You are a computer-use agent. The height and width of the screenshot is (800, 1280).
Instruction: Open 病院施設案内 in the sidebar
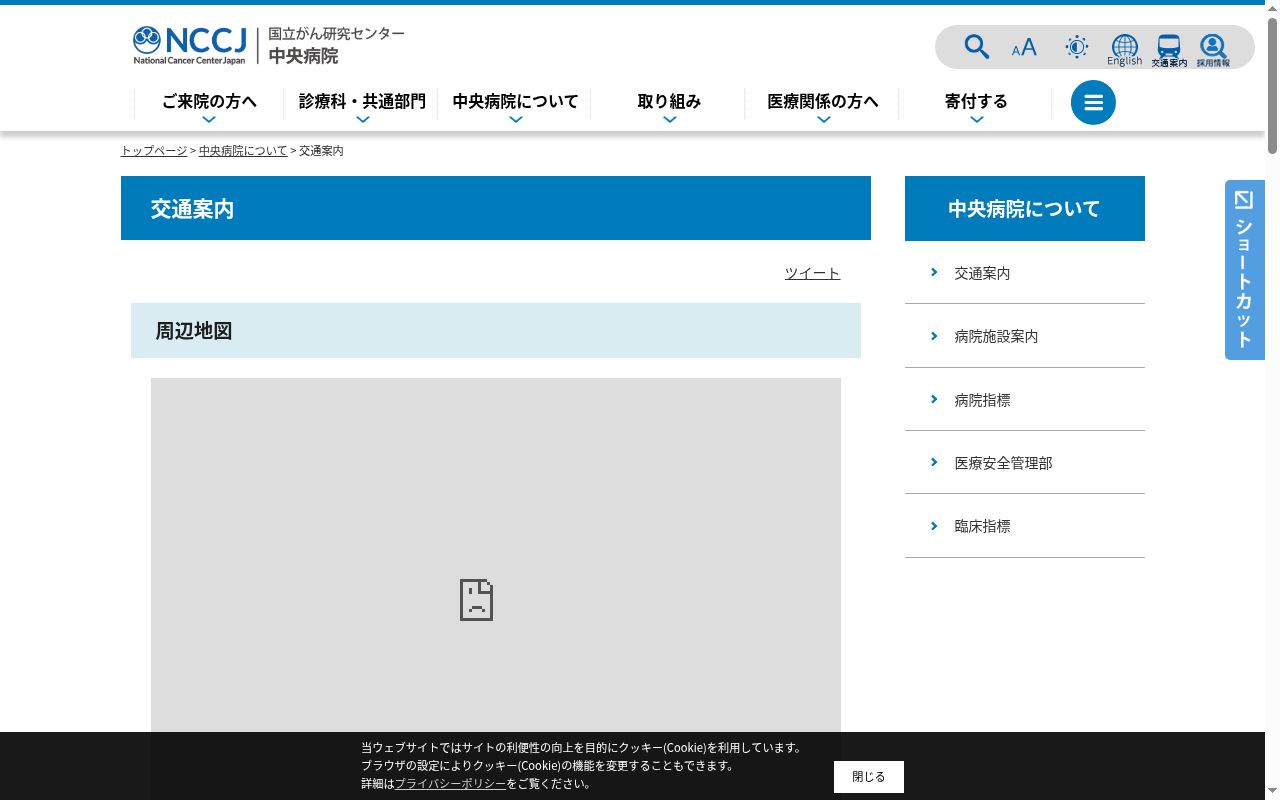1025,336
